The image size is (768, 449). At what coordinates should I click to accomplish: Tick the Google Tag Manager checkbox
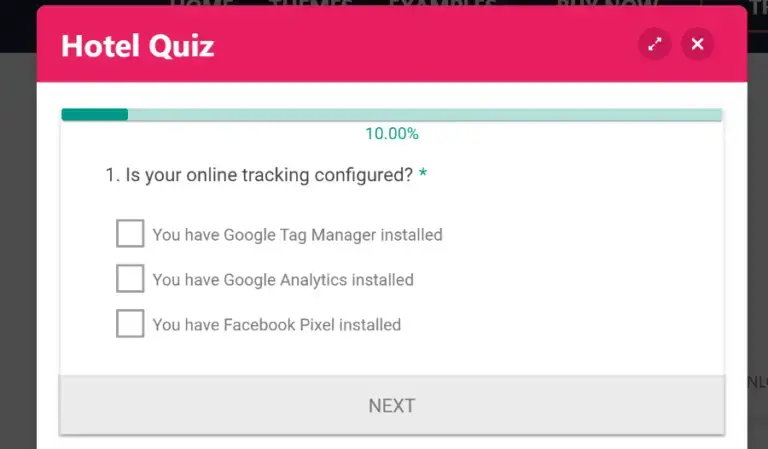130,234
